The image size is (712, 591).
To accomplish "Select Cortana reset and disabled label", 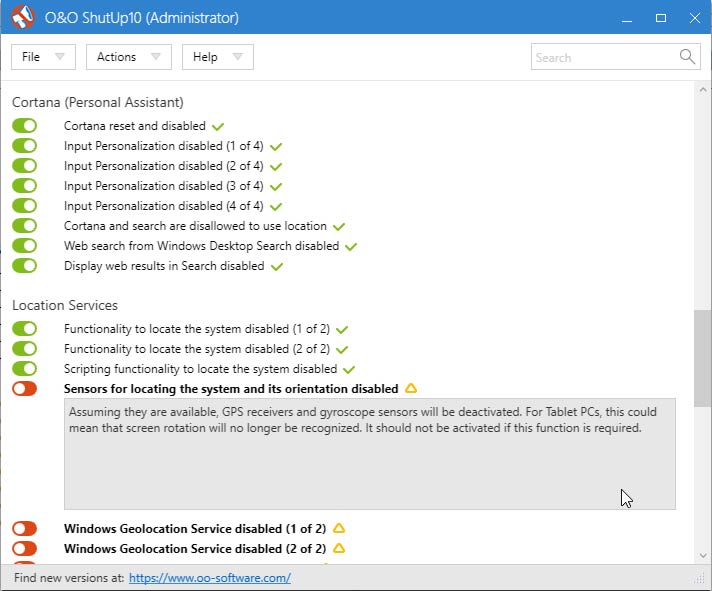I will coord(135,126).
